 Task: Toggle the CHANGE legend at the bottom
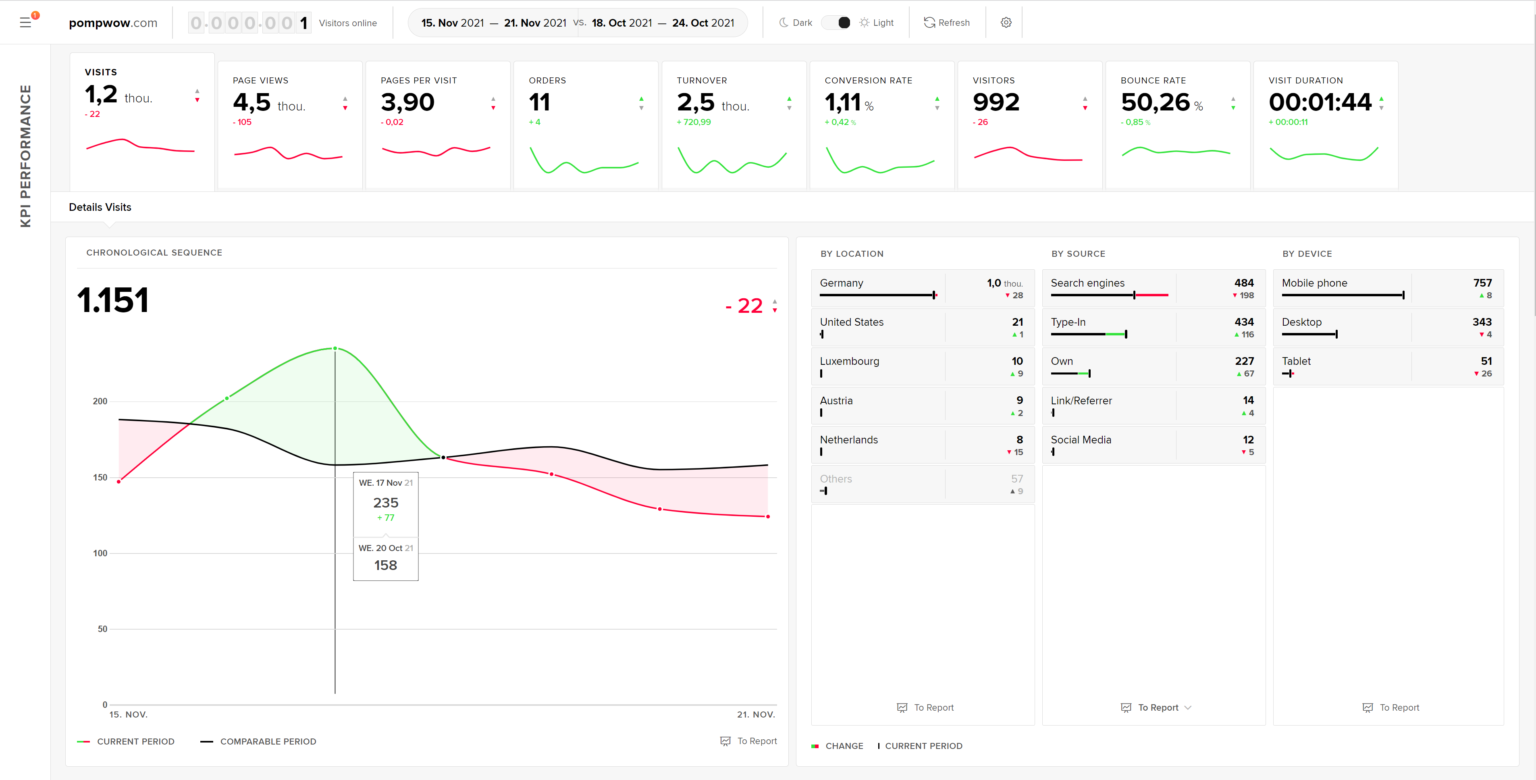(837, 745)
